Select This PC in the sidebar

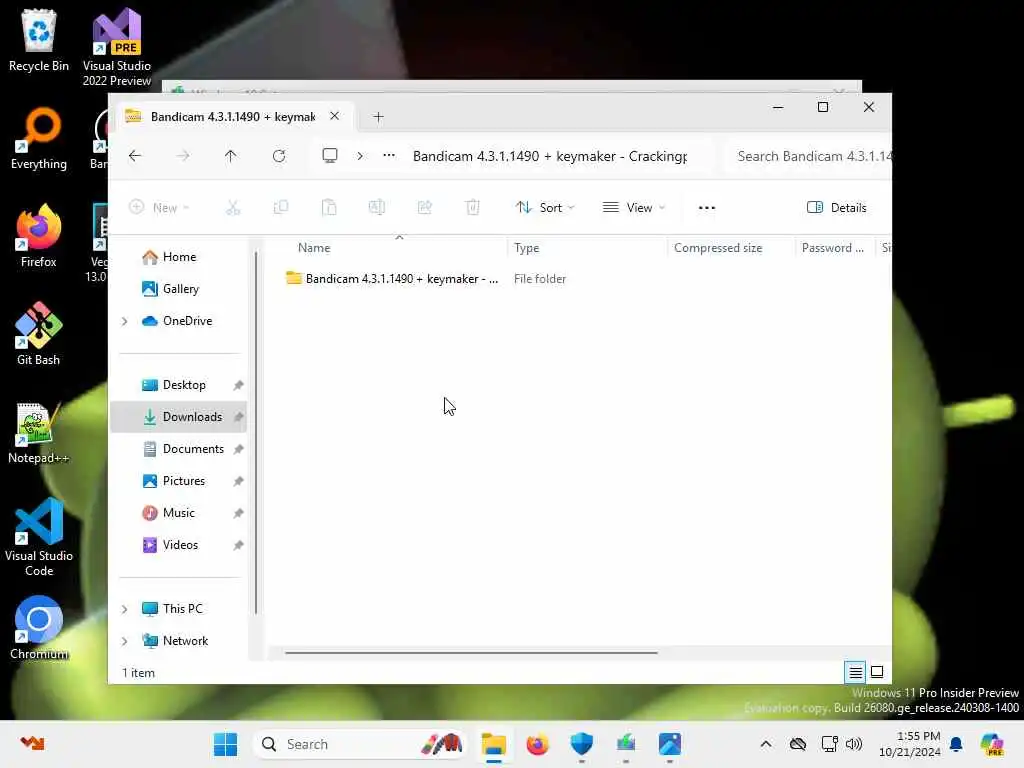point(182,609)
